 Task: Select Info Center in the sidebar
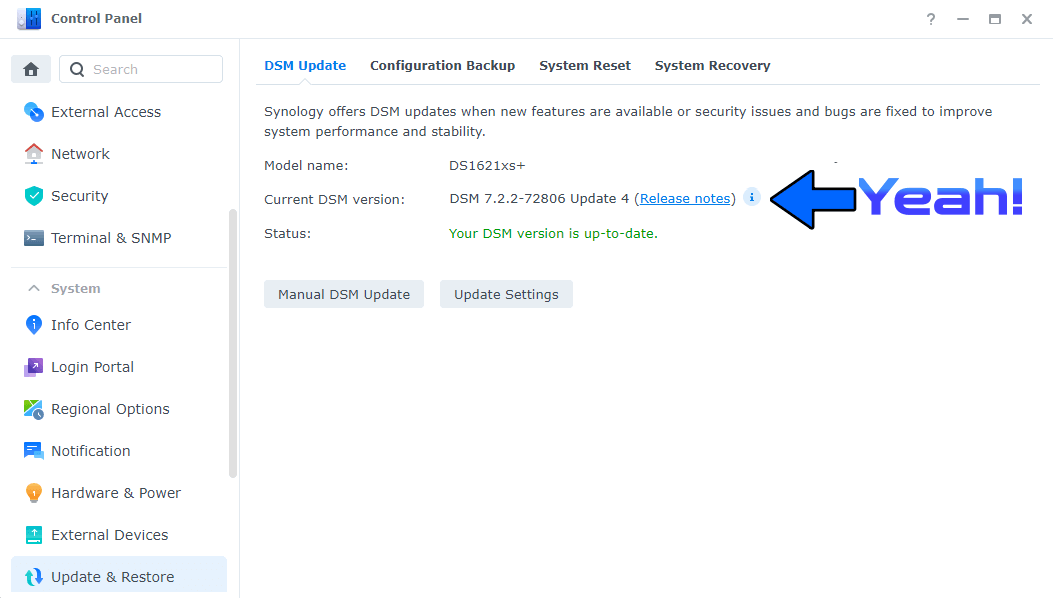(118, 325)
